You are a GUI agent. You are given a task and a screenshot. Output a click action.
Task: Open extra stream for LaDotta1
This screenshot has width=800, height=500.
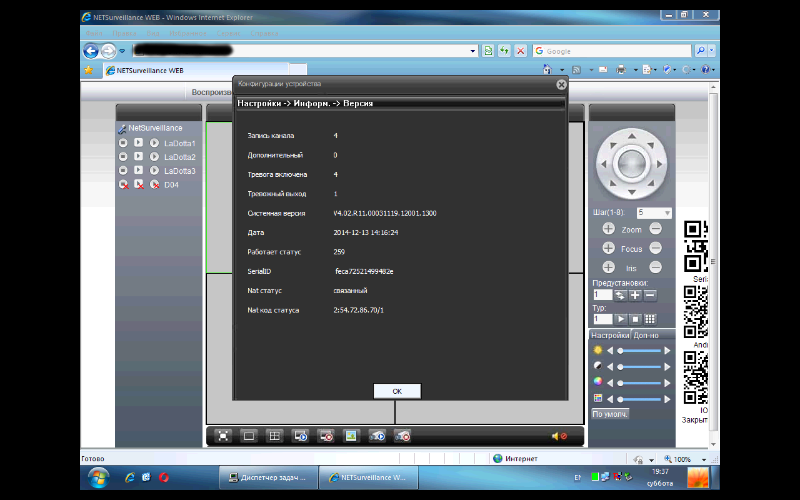(x=154, y=143)
